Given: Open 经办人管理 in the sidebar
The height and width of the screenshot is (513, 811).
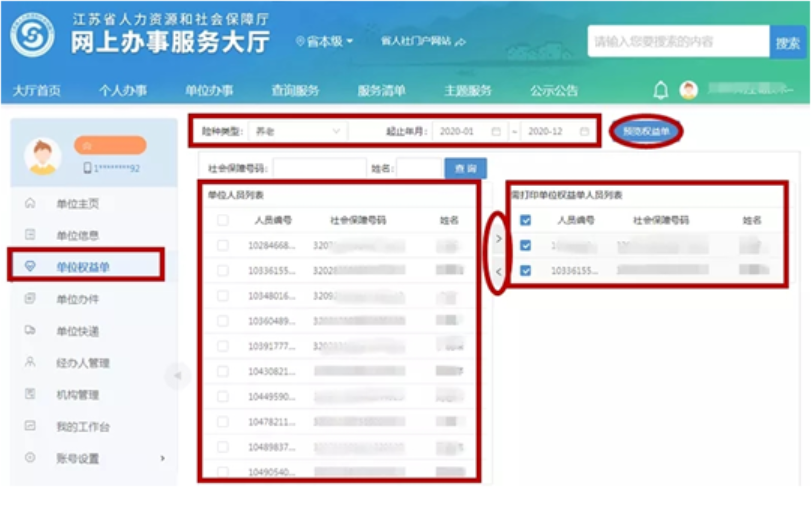Looking at the screenshot, I should coord(83,363).
